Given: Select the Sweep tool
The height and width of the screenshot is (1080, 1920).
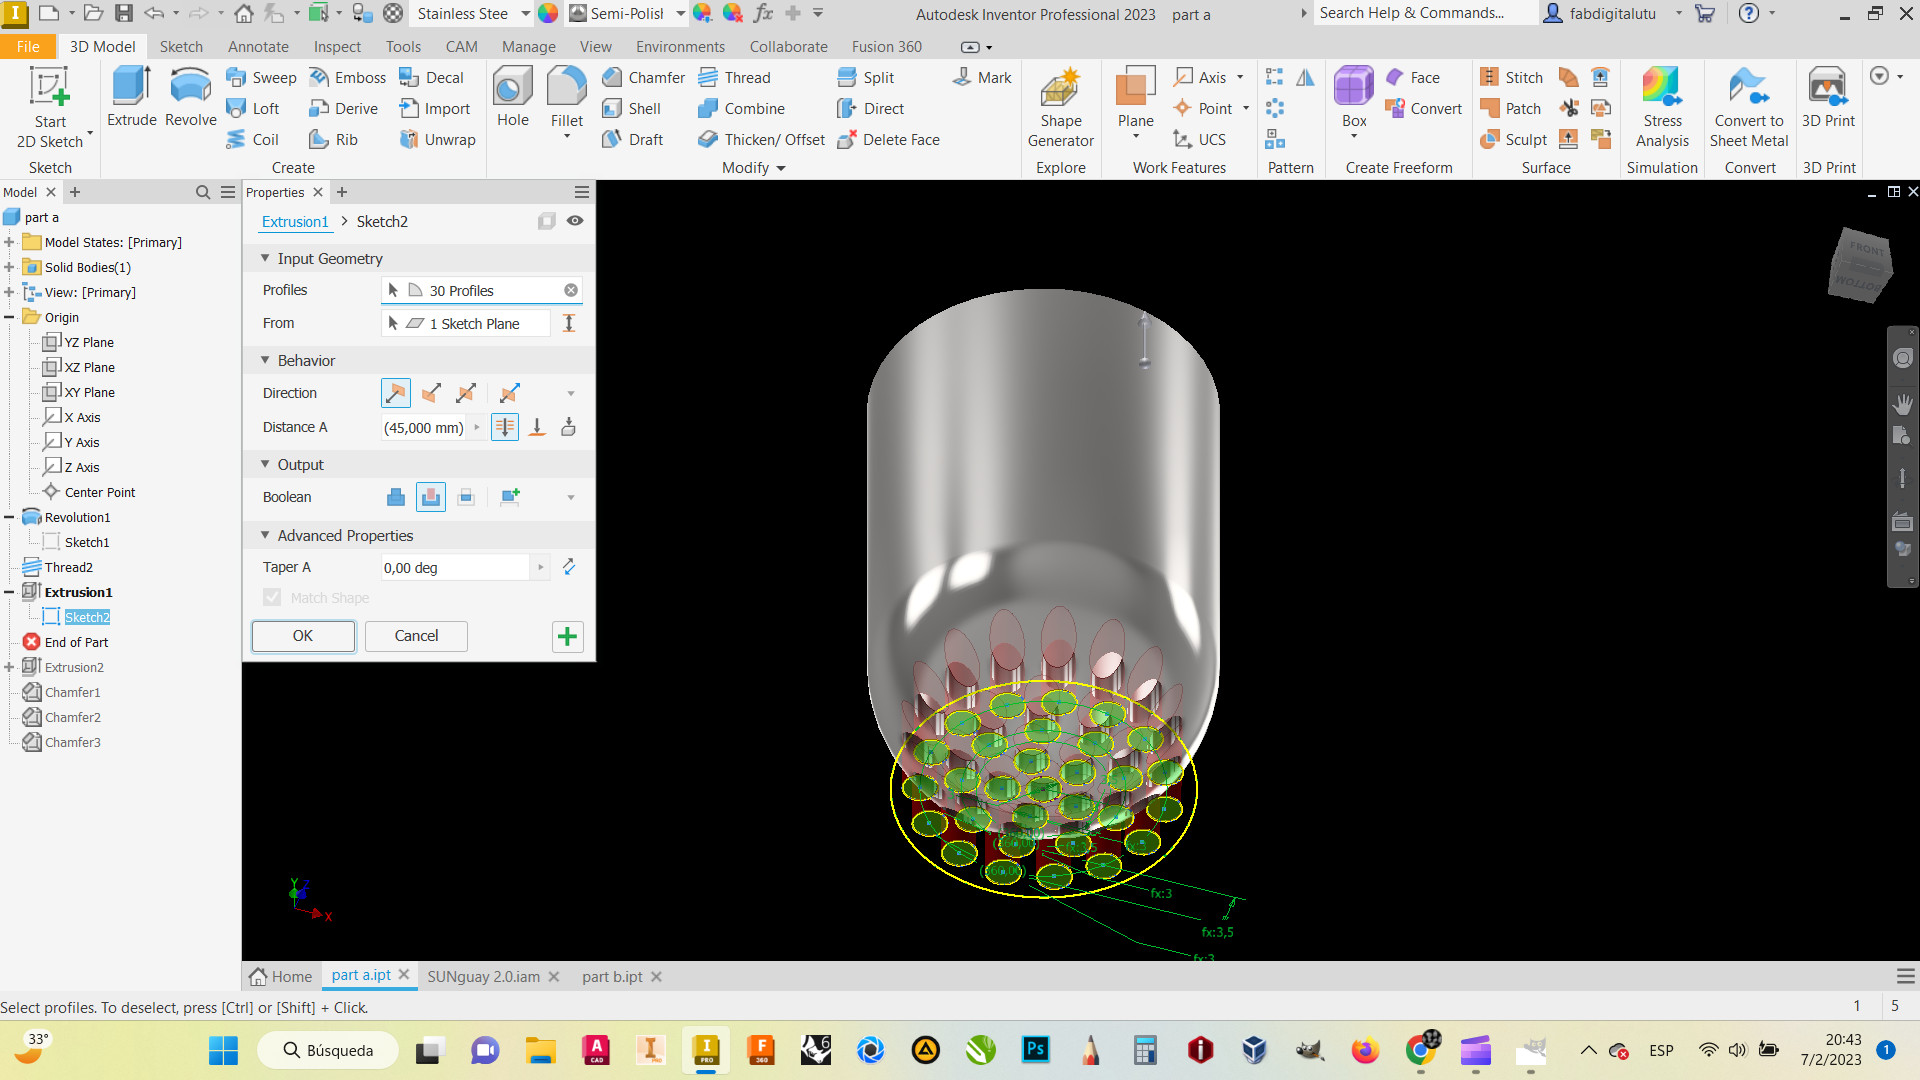Looking at the screenshot, I should 261,77.
